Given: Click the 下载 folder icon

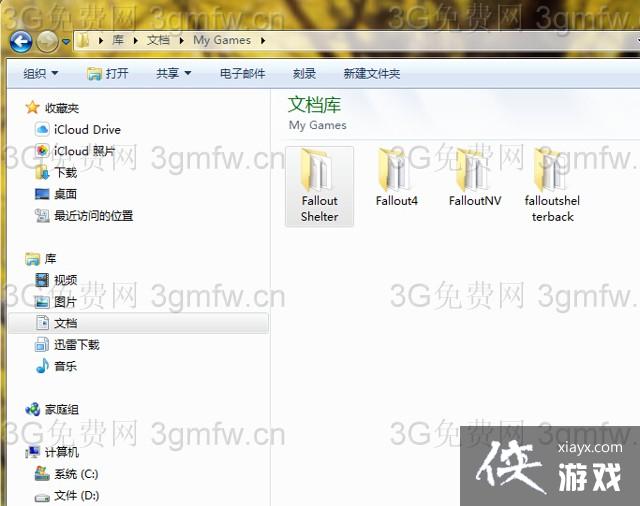Looking at the screenshot, I should 42,173.
